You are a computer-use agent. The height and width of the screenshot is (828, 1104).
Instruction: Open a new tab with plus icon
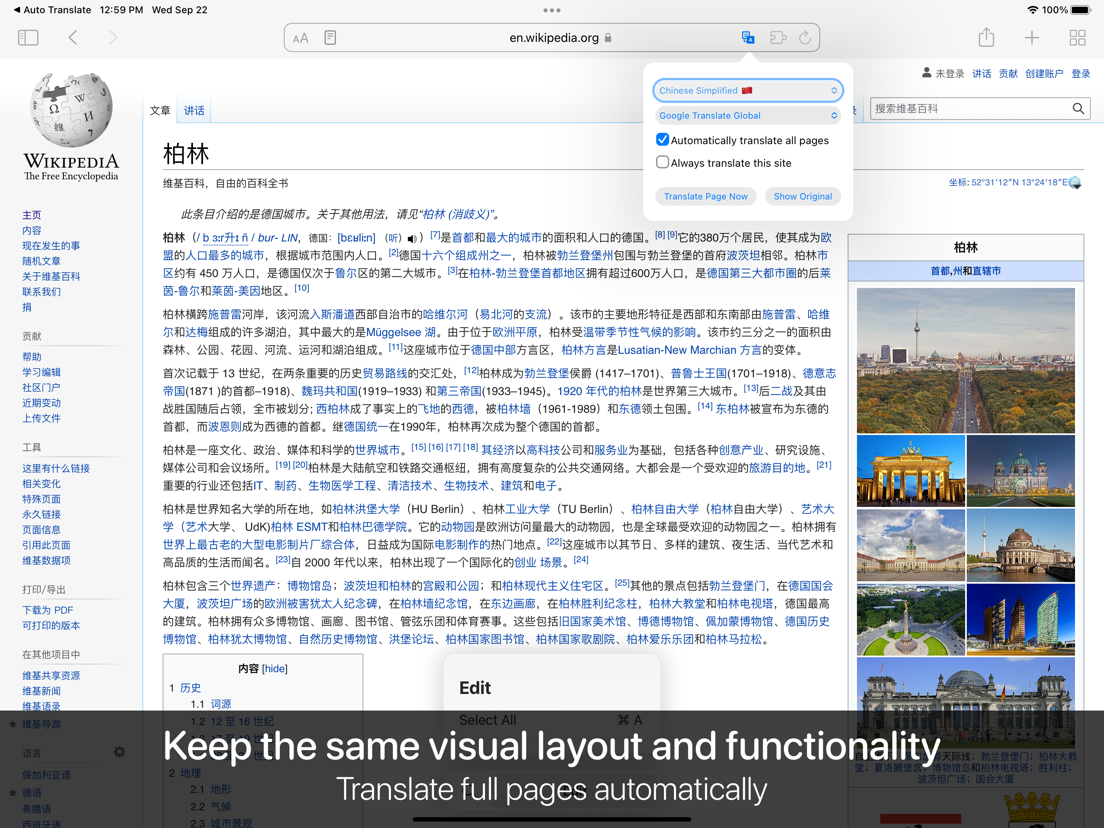click(1031, 37)
